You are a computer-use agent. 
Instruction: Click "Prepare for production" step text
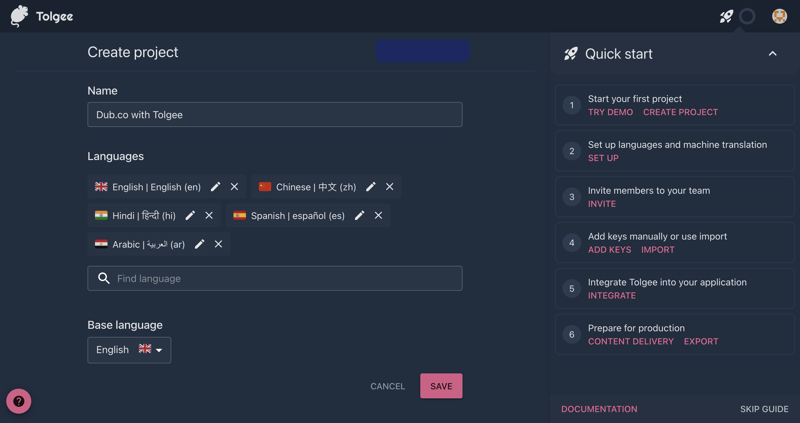pyautogui.click(x=636, y=328)
